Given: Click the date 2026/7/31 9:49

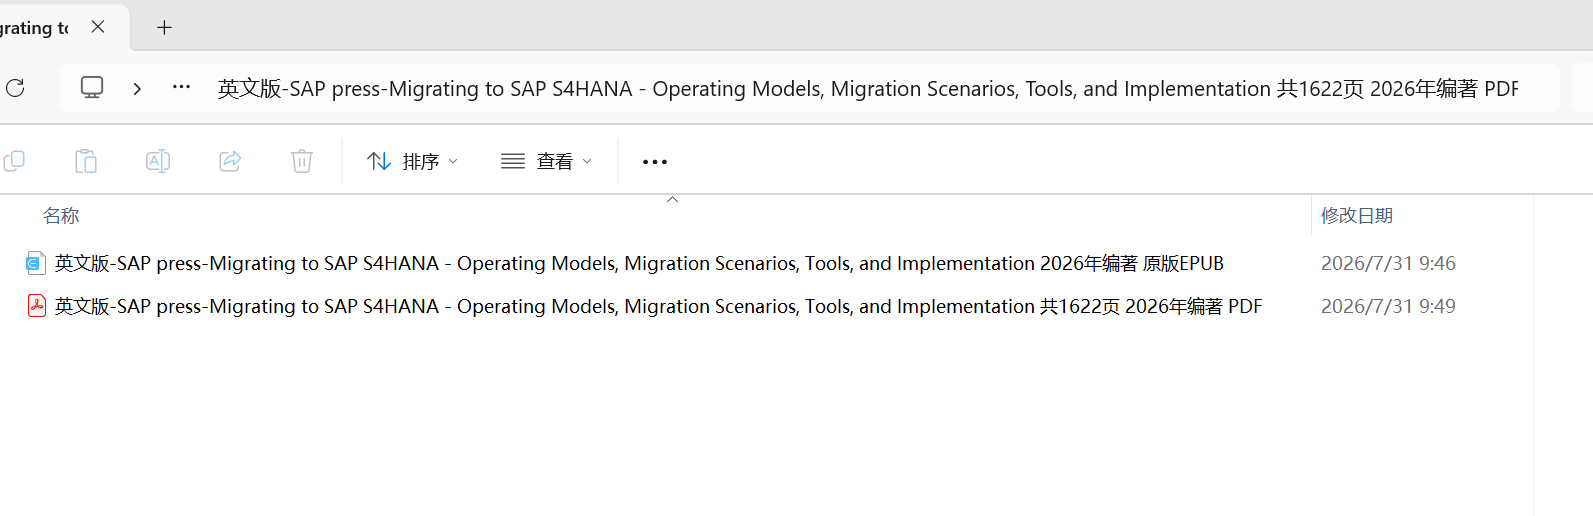Looking at the screenshot, I should (1388, 306).
